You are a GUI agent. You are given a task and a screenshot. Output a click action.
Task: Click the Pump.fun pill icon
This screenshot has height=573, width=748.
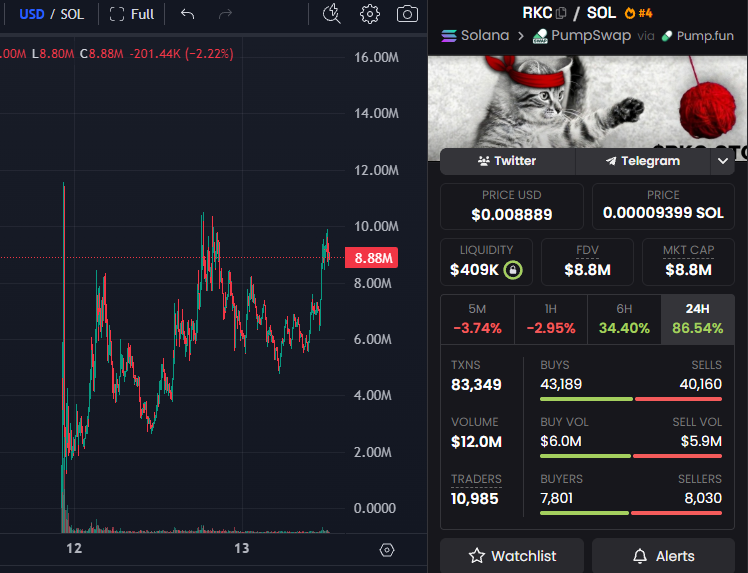pos(667,36)
